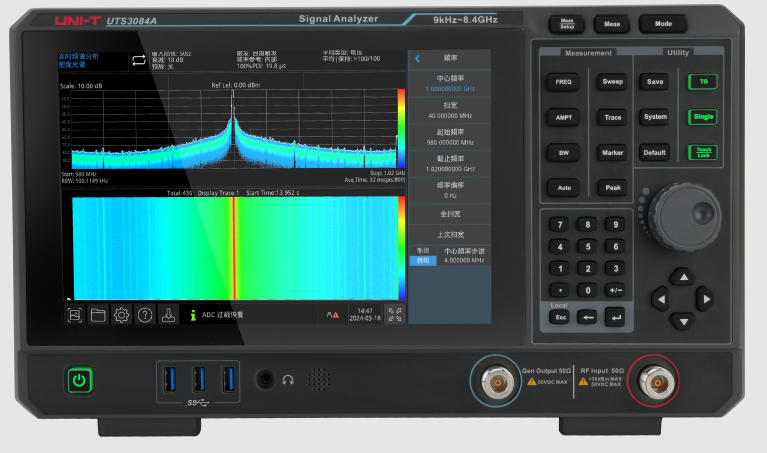This screenshot has width=767, height=453.
Task: Push the Meas Setup key
Action: coord(566,23)
